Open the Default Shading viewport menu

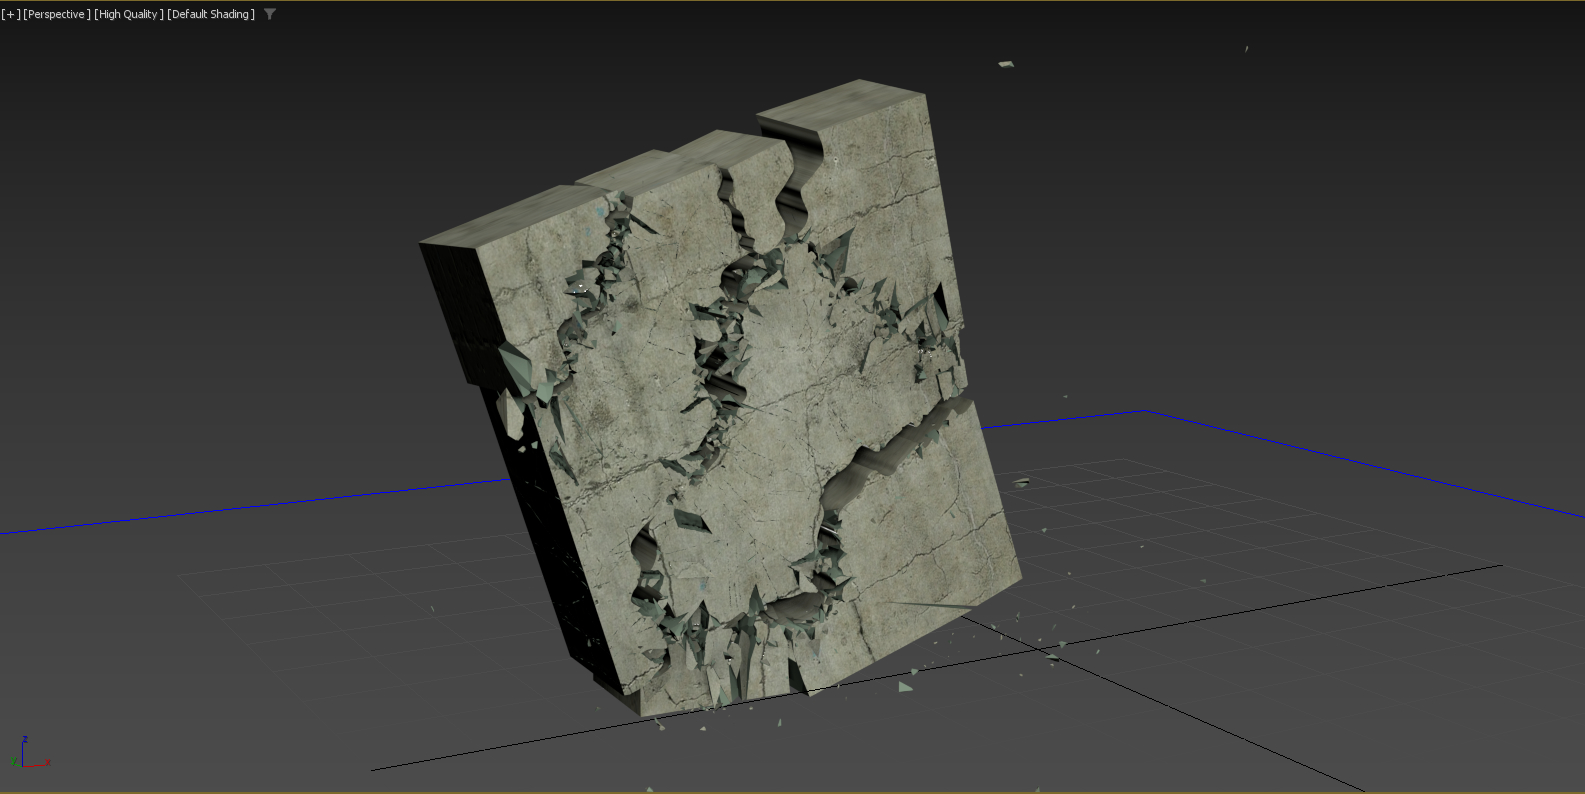pos(211,14)
